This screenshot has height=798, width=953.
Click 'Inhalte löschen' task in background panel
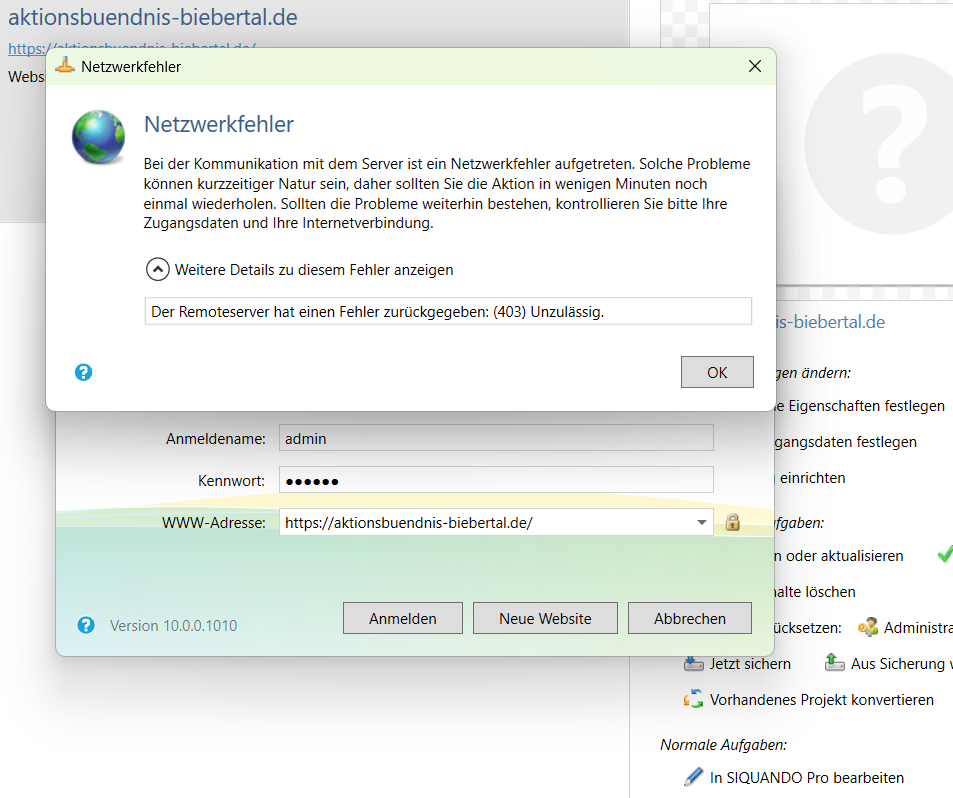816,591
